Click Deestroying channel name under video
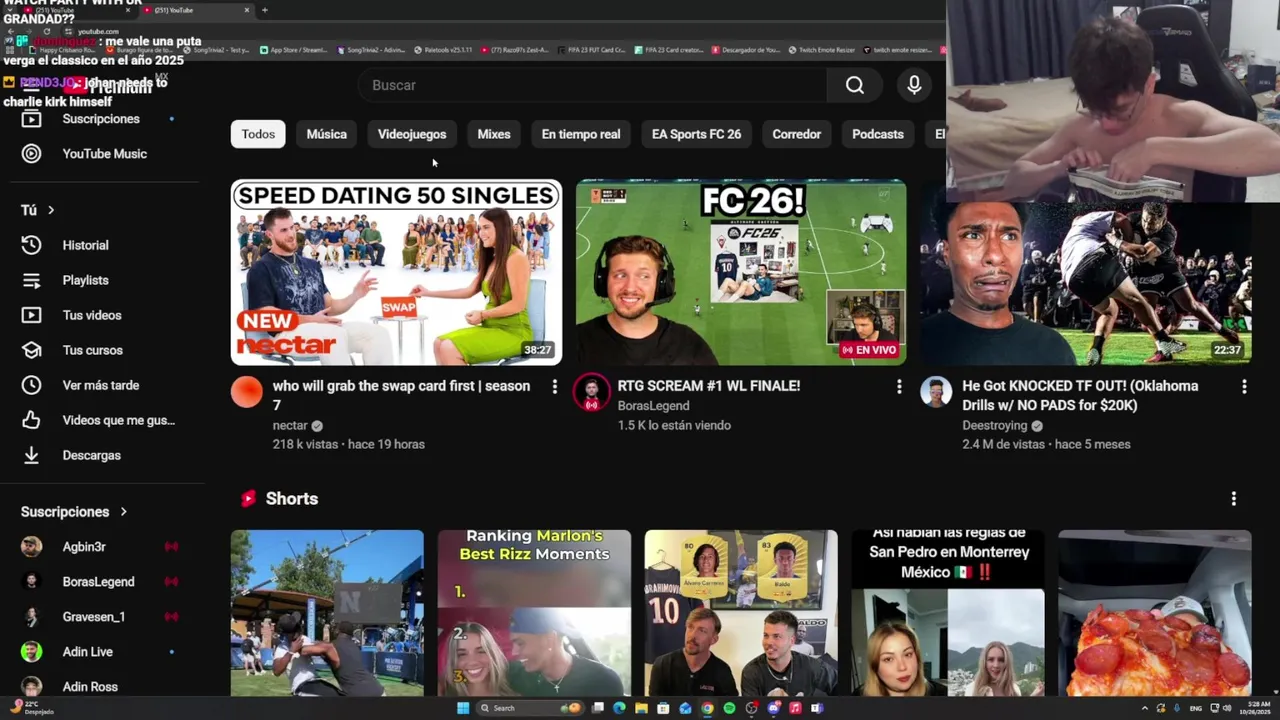The image size is (1280, 720). point(995,425)
